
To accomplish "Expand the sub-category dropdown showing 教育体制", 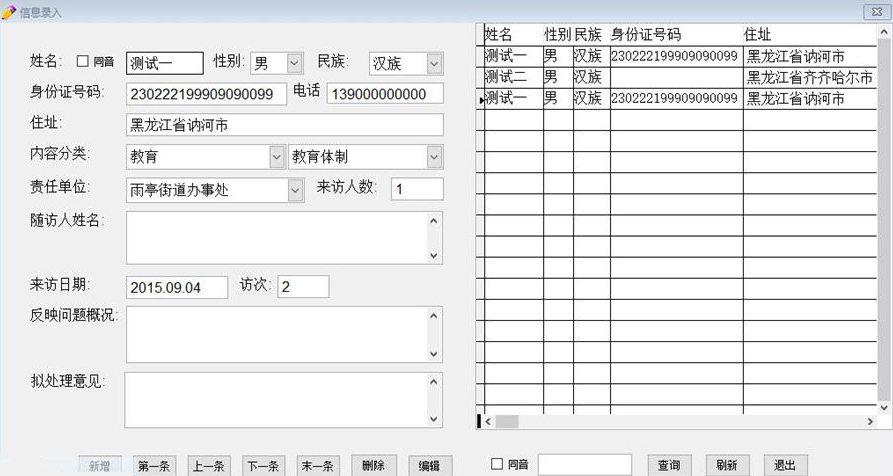I will (x=434, y=157).
